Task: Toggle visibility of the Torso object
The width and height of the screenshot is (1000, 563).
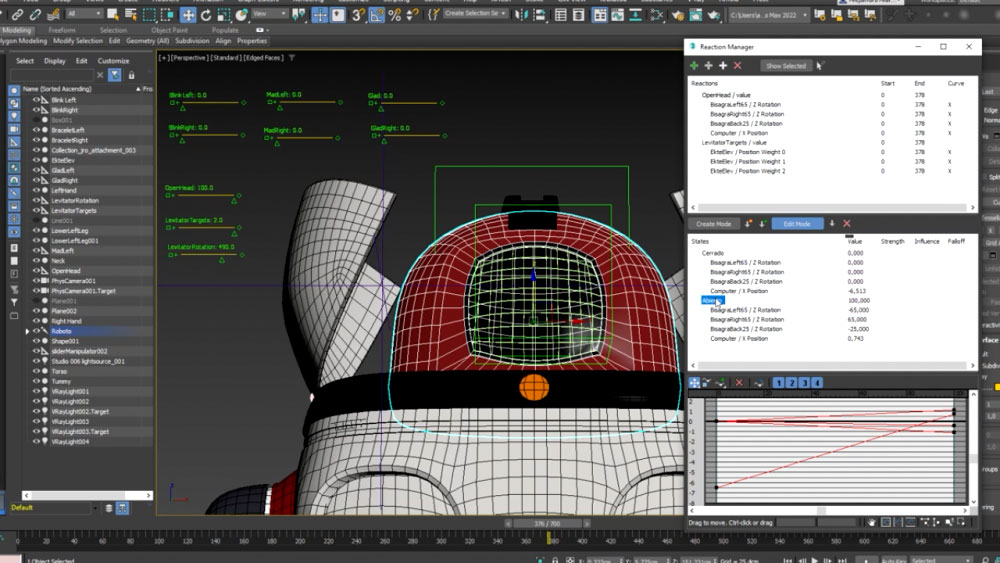Action: pos(37,371)
